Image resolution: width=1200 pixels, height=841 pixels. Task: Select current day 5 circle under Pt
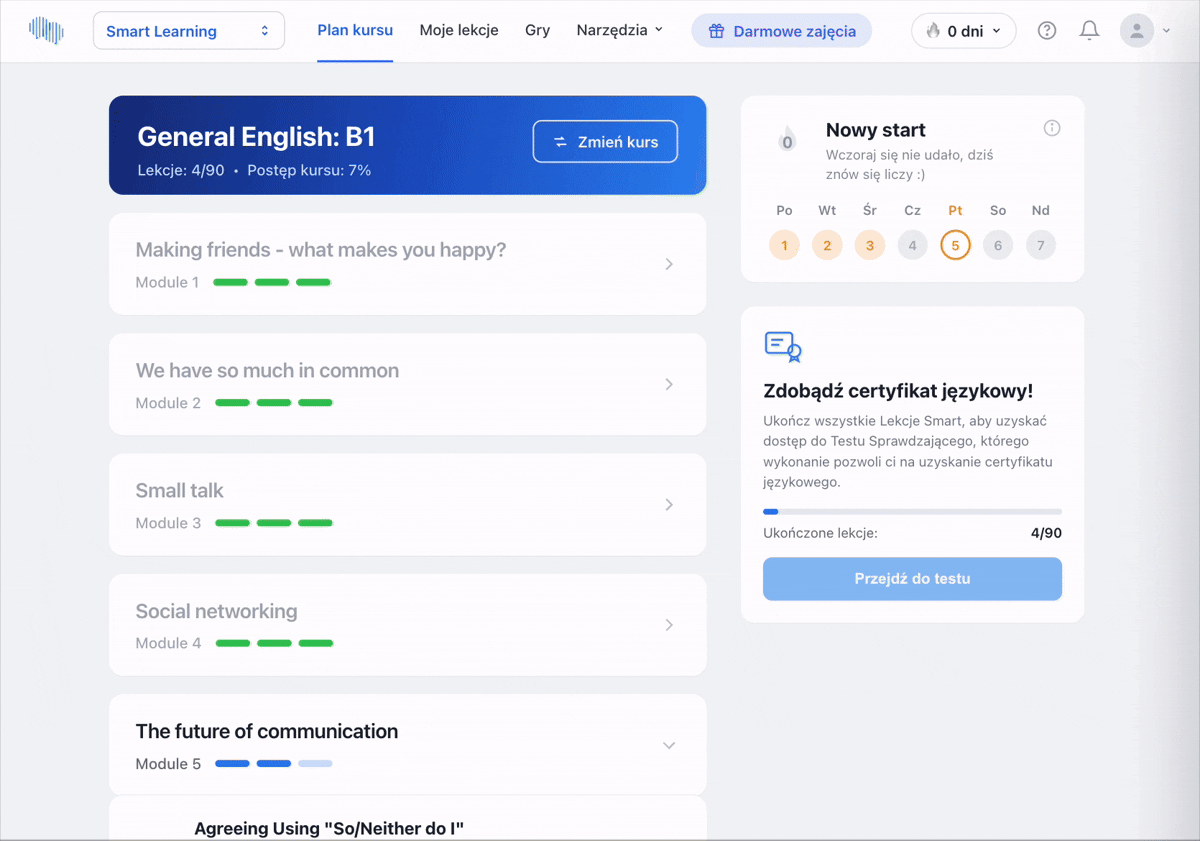[x=955, y=245]
